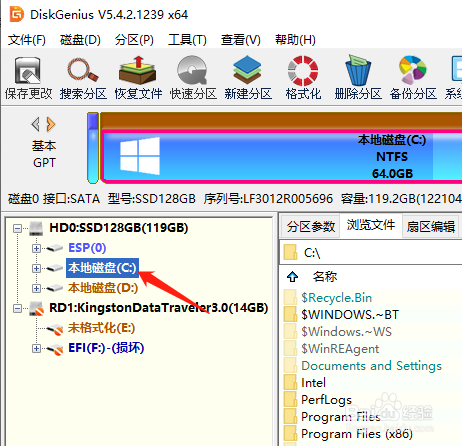Click the 搜索分区 search partition icon
The height and width of the screenshot is (446, 462).
pos(83,70)
